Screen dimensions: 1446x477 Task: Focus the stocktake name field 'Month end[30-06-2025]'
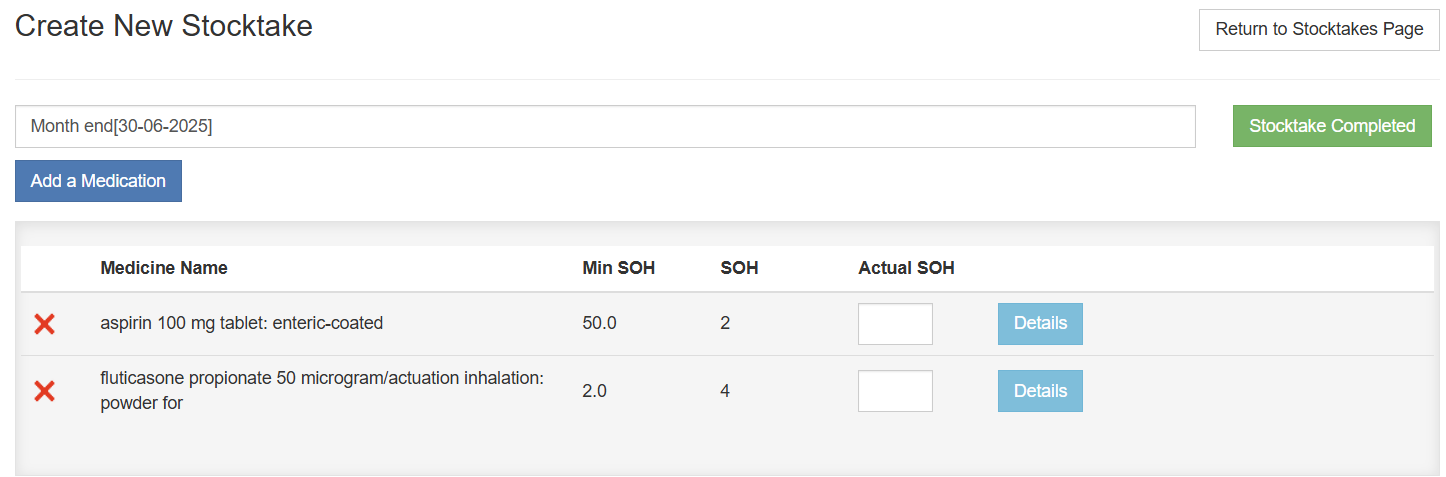(x=604, y=127)
